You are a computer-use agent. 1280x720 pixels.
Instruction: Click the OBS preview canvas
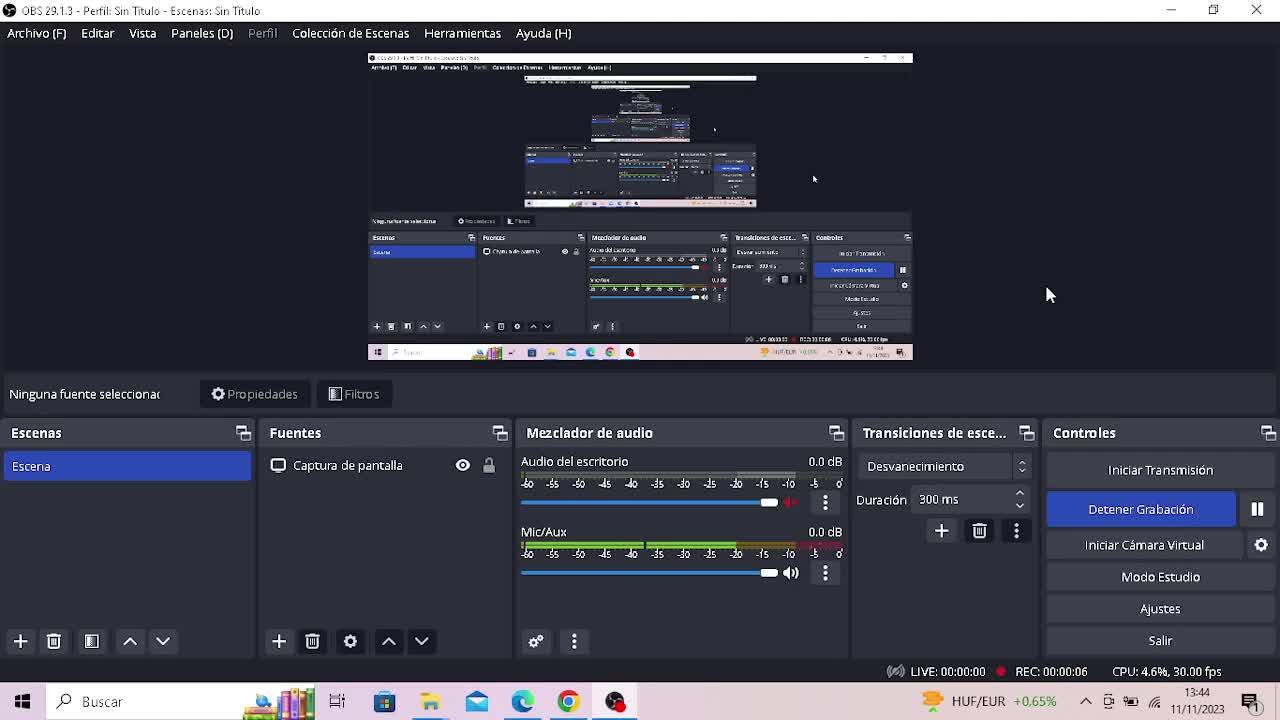pos(640,207)
